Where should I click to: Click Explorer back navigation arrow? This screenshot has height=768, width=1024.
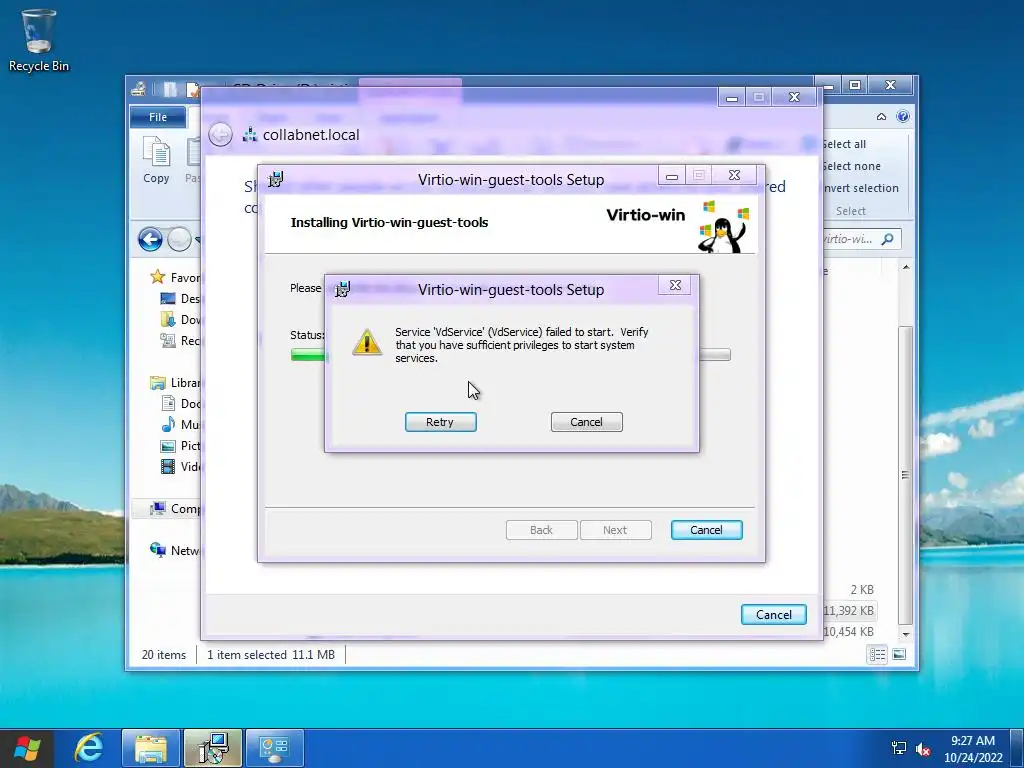pyautogui.click(x=150, y=240)
